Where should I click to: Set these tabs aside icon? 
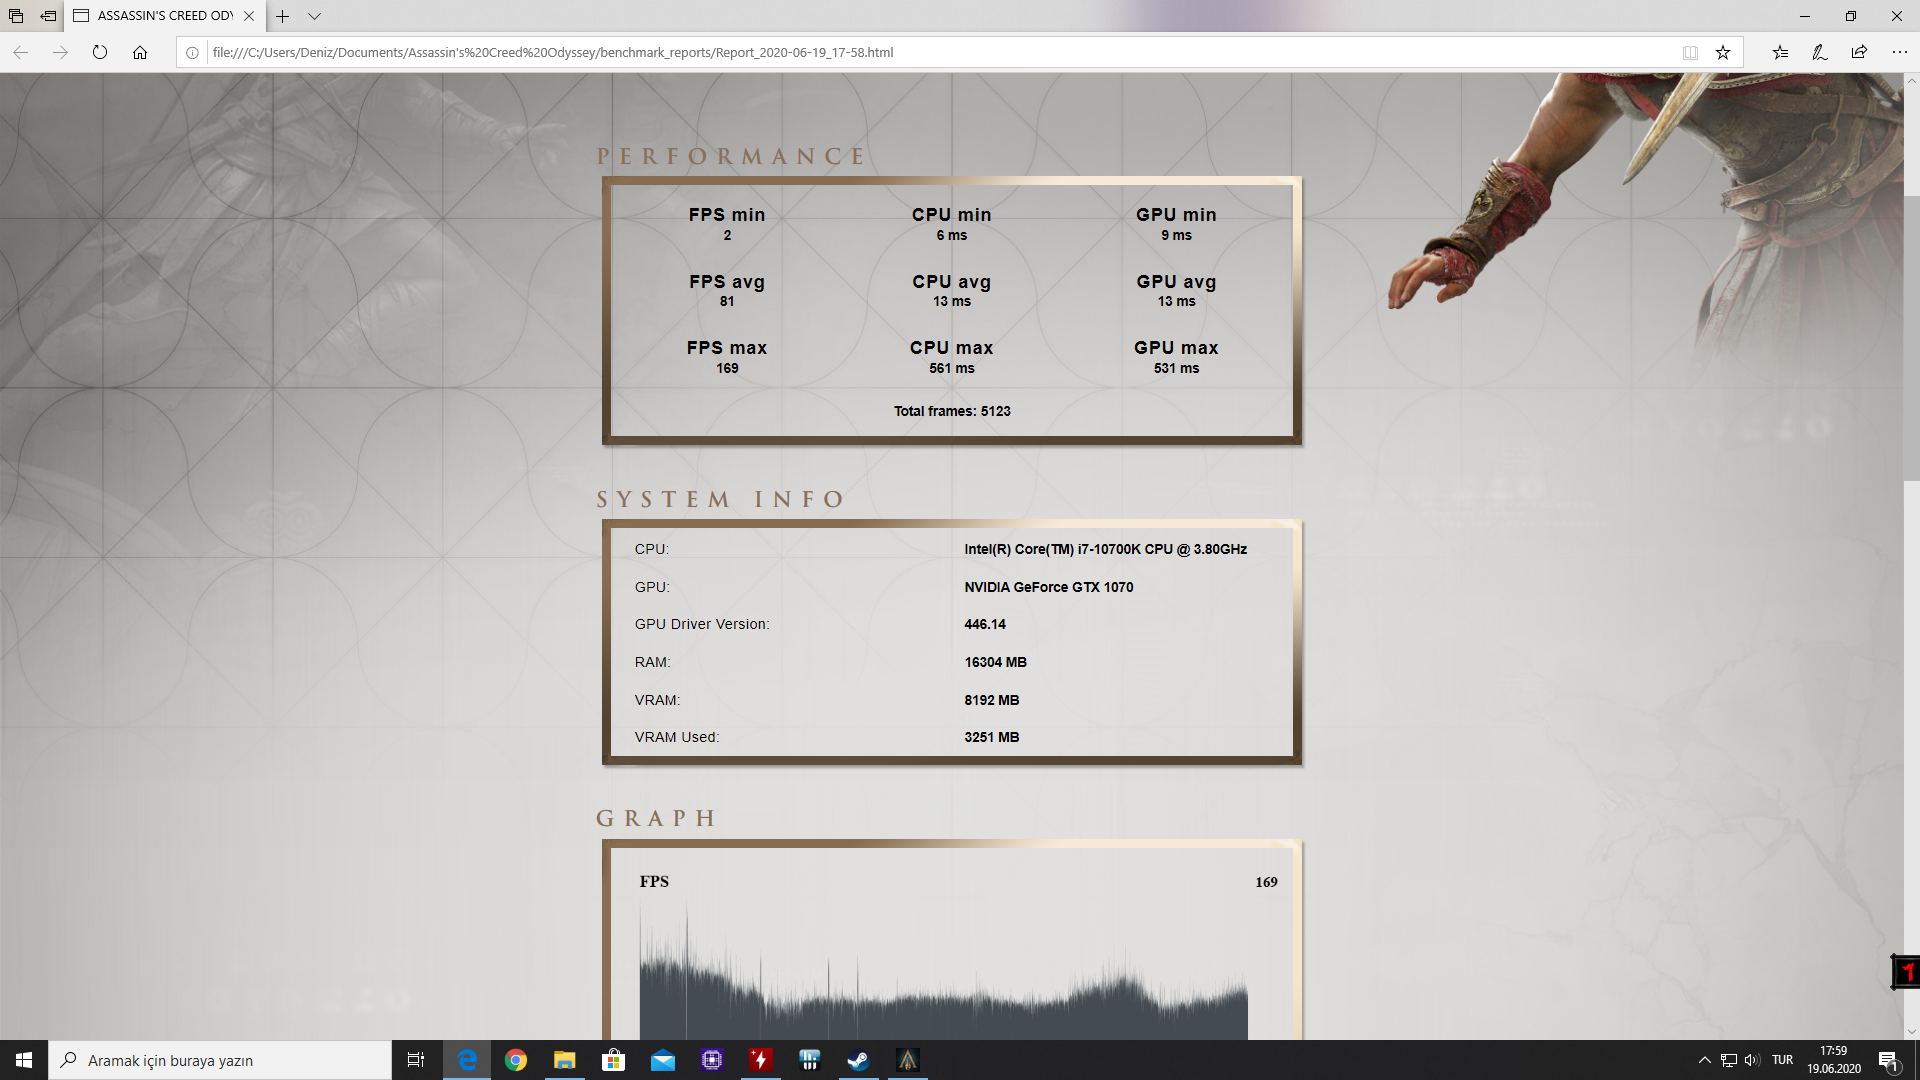[48, 16]
